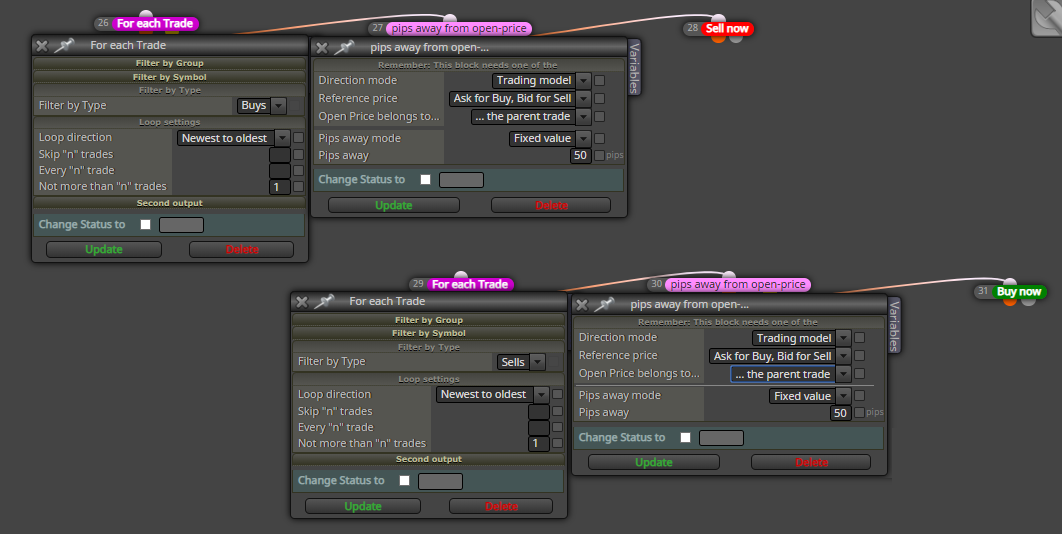Click Delete in the Buys For each Trade panel
Image resolution: width=1062 pixels, height=534 pixels.
click(242, 249)
